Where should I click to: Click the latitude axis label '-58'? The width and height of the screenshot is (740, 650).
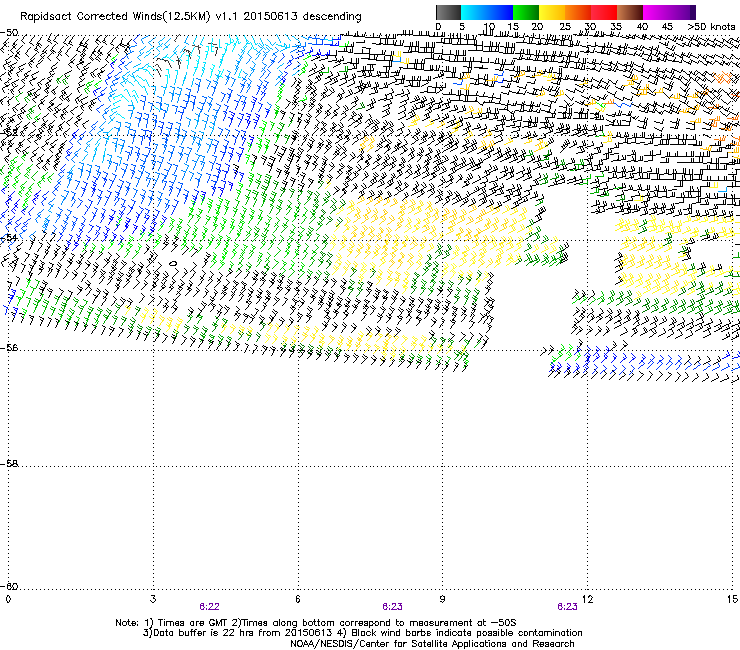pyautogui.click(x=9, y=464)
